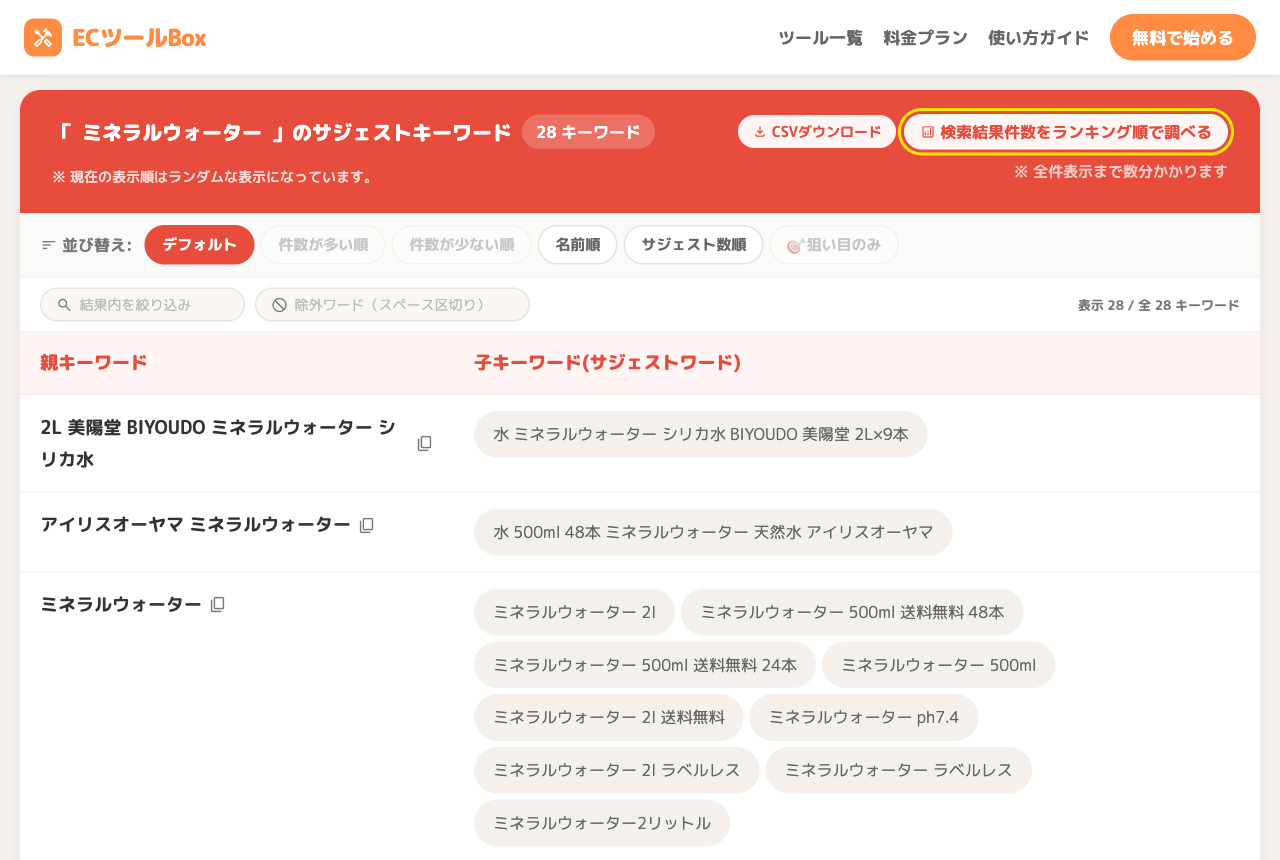Download keywords via CSVダウンロード

[x=817, y=132]
